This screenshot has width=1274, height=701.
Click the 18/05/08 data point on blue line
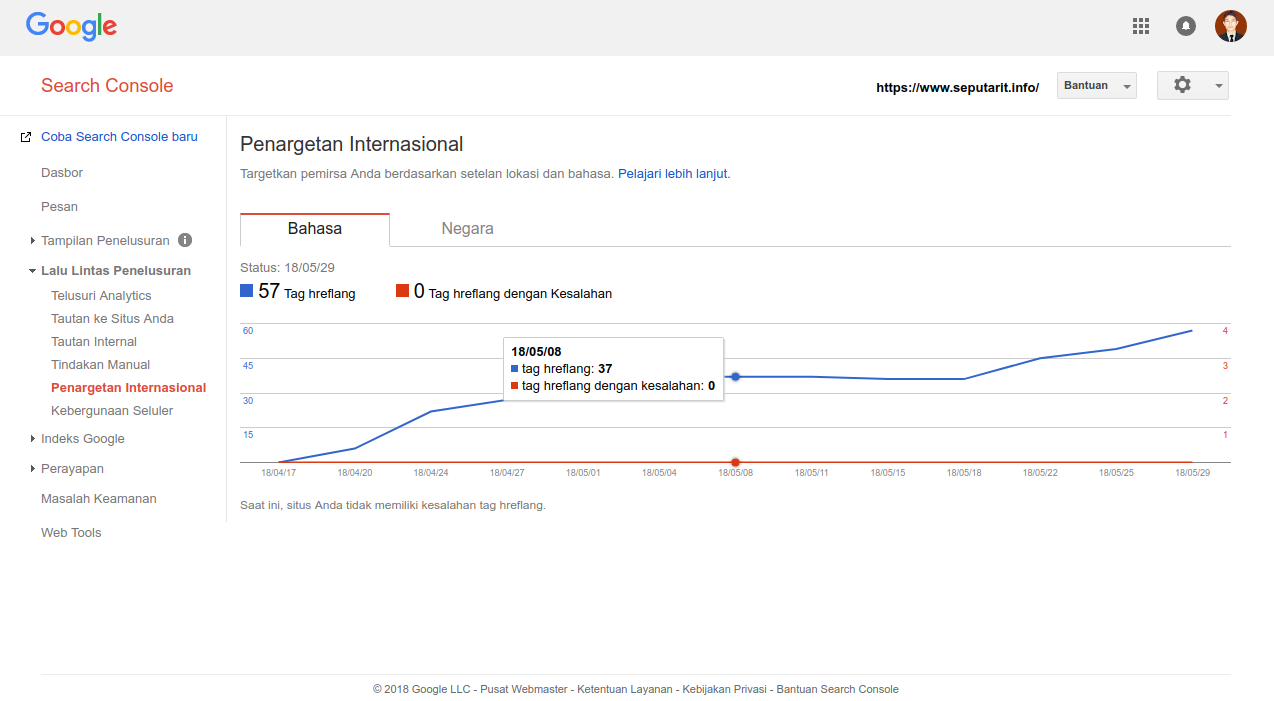(736, 377)
